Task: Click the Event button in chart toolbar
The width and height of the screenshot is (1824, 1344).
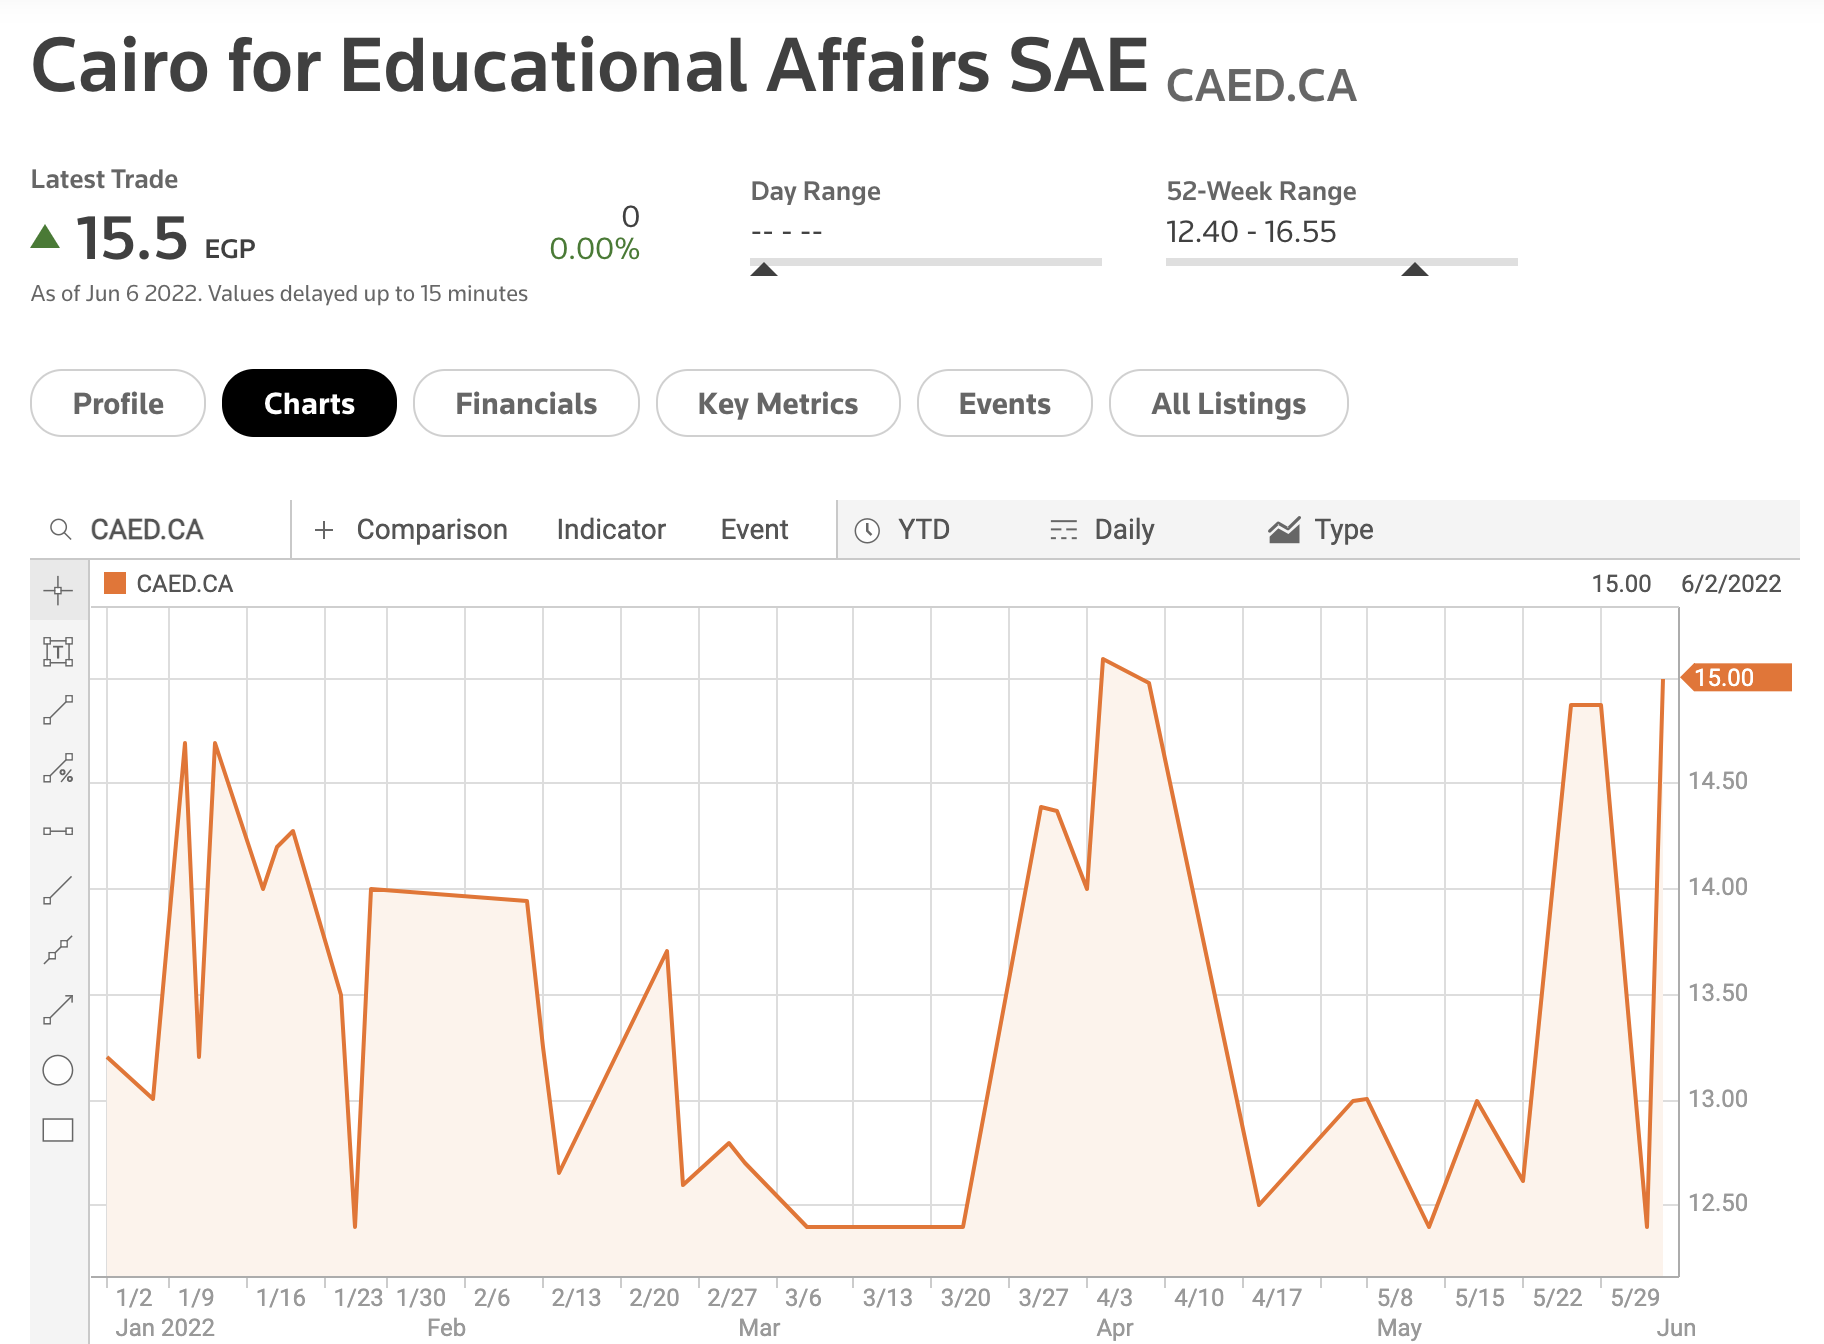Action: point(754,530)
